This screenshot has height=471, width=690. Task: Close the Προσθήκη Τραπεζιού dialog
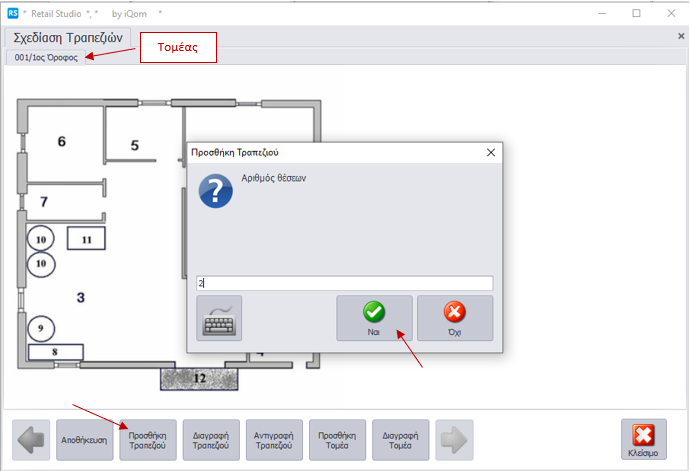[x=490, y=153]
